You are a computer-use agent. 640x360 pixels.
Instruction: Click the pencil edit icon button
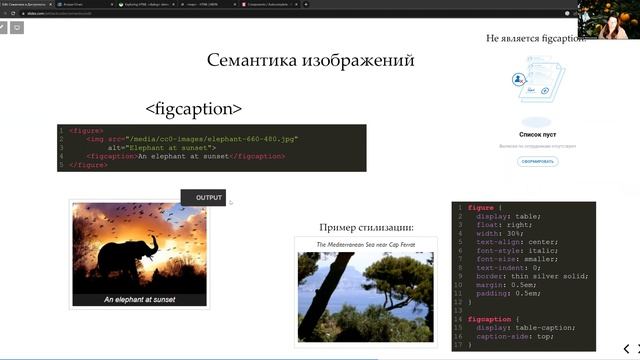2,28
